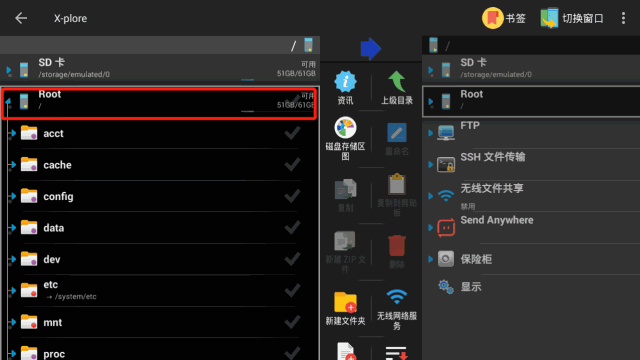
Task: Open the cache folder
Action: coord(160,164)
